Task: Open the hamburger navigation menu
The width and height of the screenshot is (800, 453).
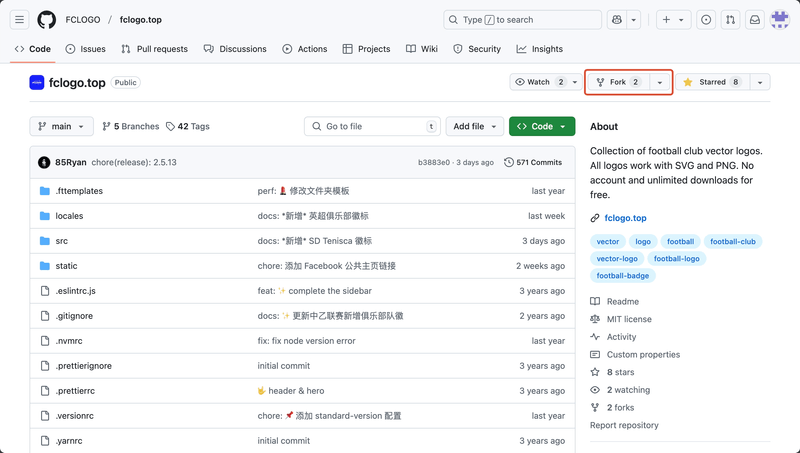Action: [x=20, y=20]
